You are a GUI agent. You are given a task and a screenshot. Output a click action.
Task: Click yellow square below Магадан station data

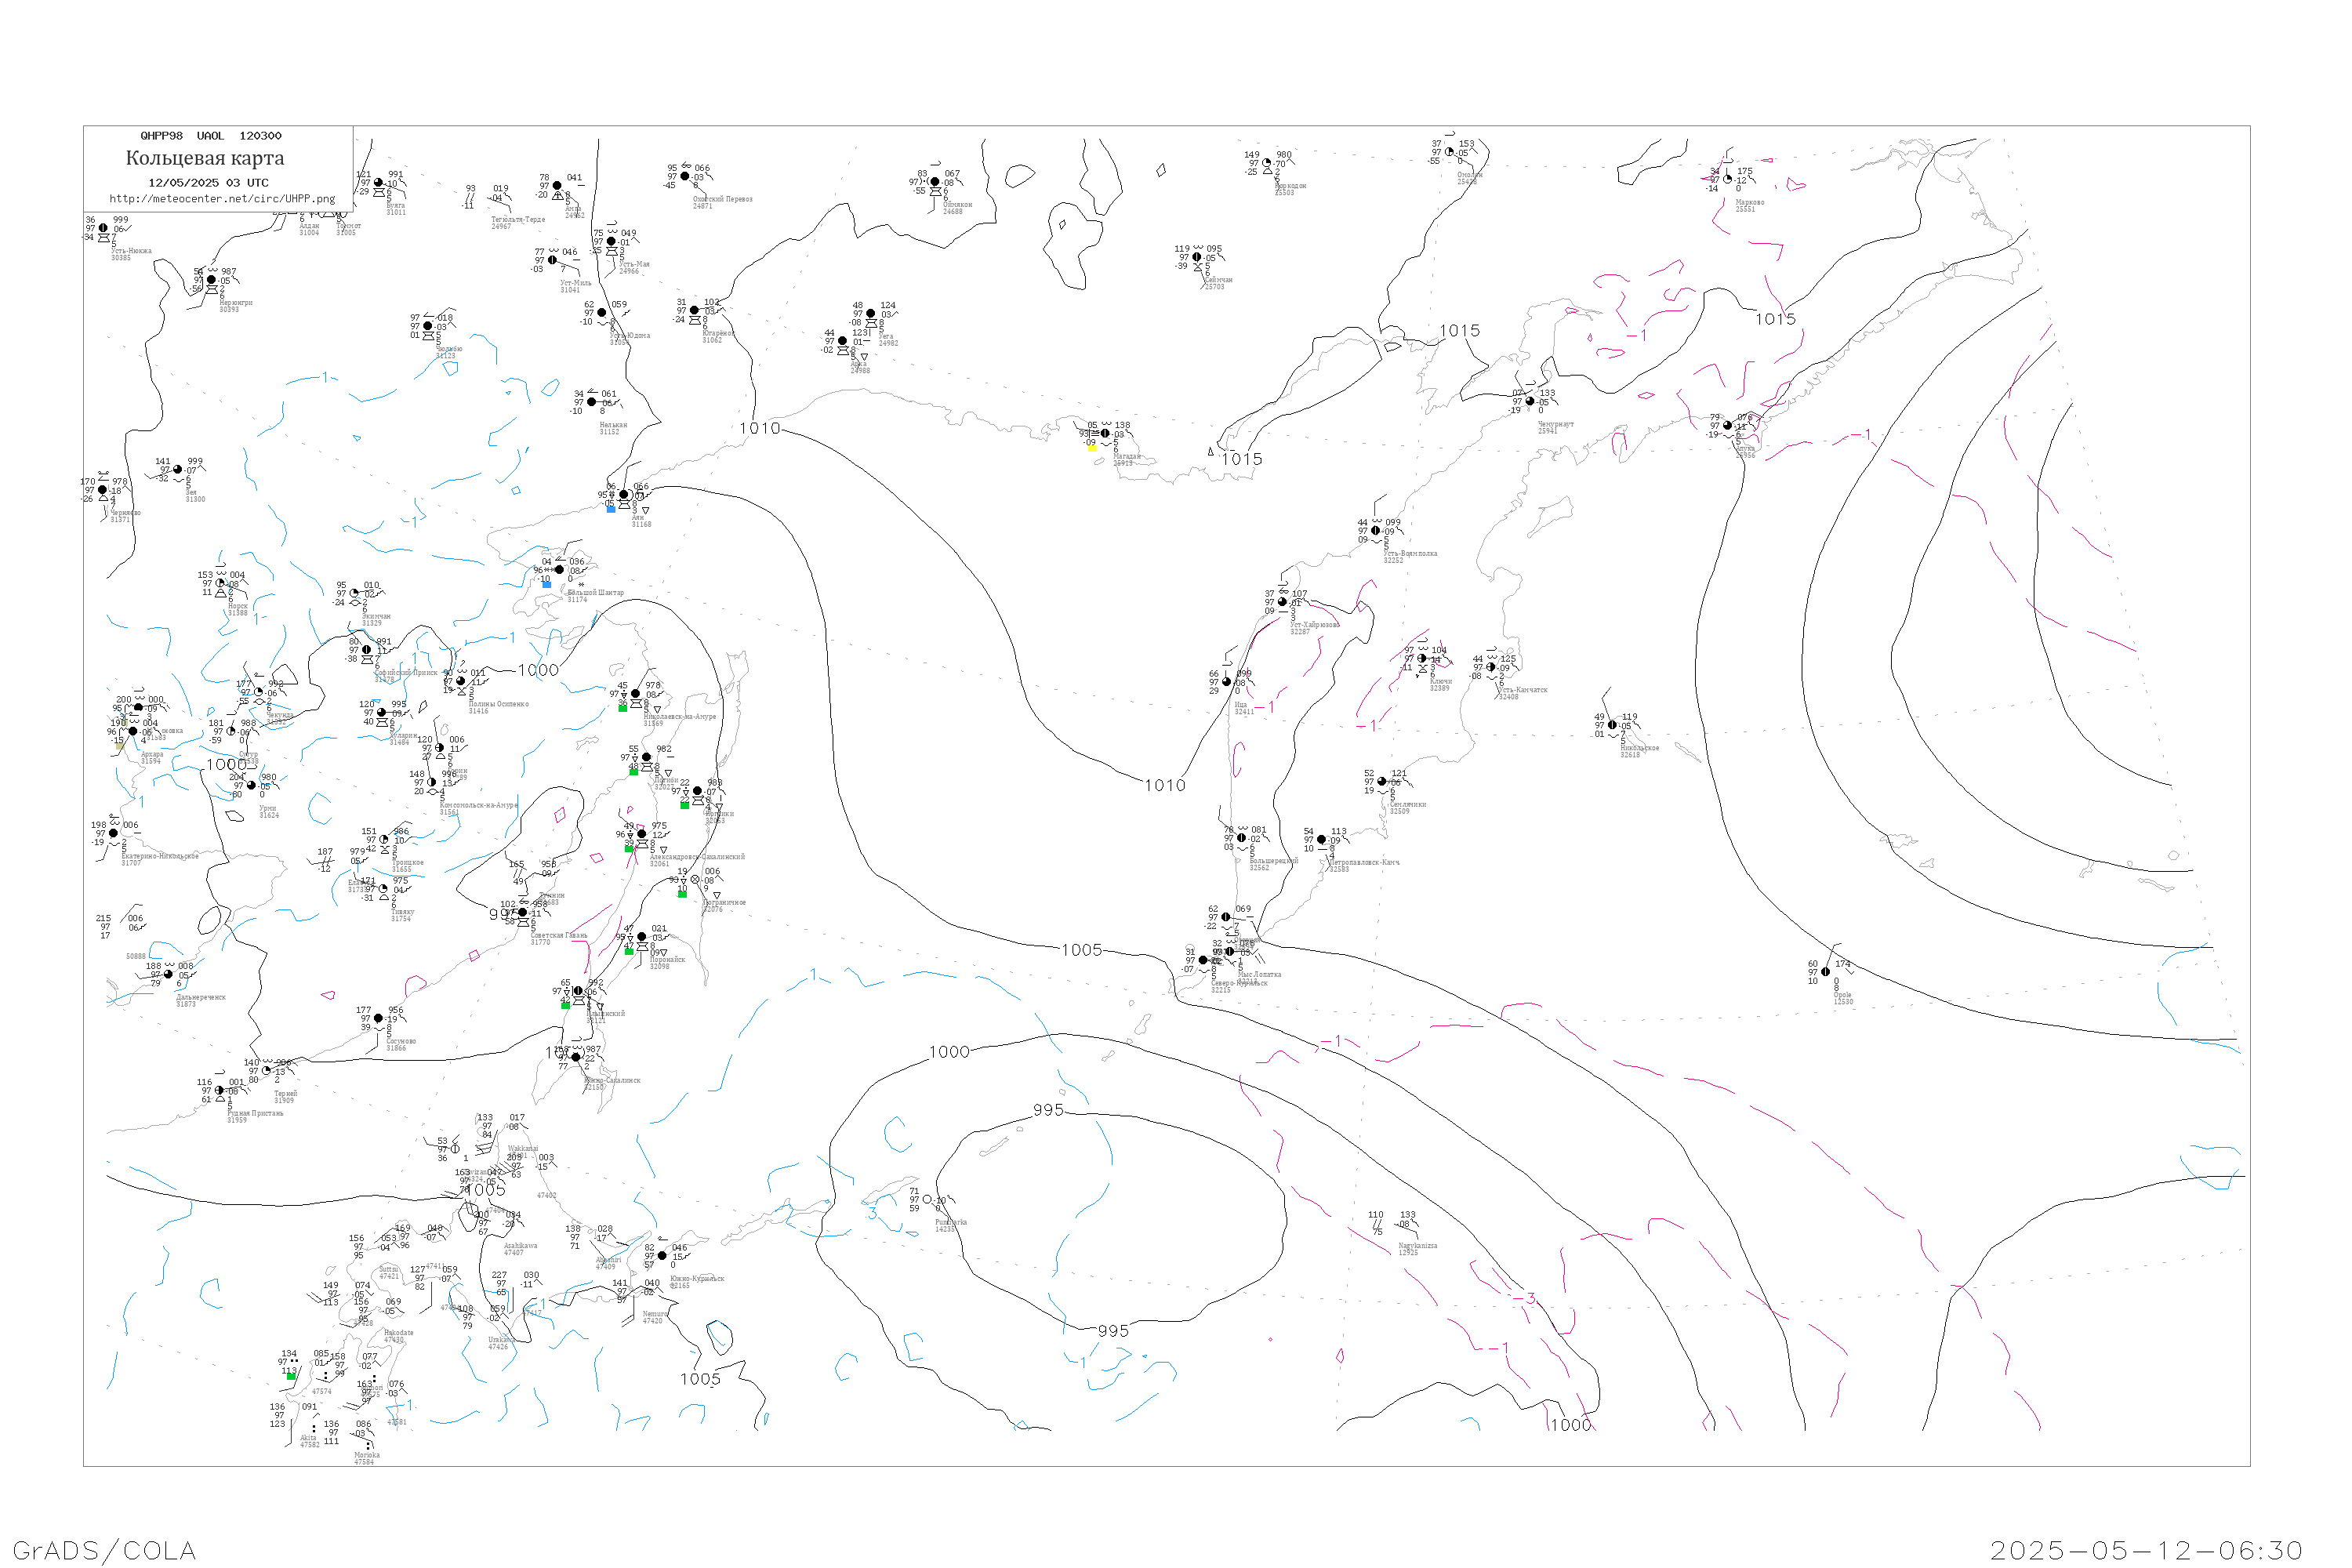coord(1092,448)
